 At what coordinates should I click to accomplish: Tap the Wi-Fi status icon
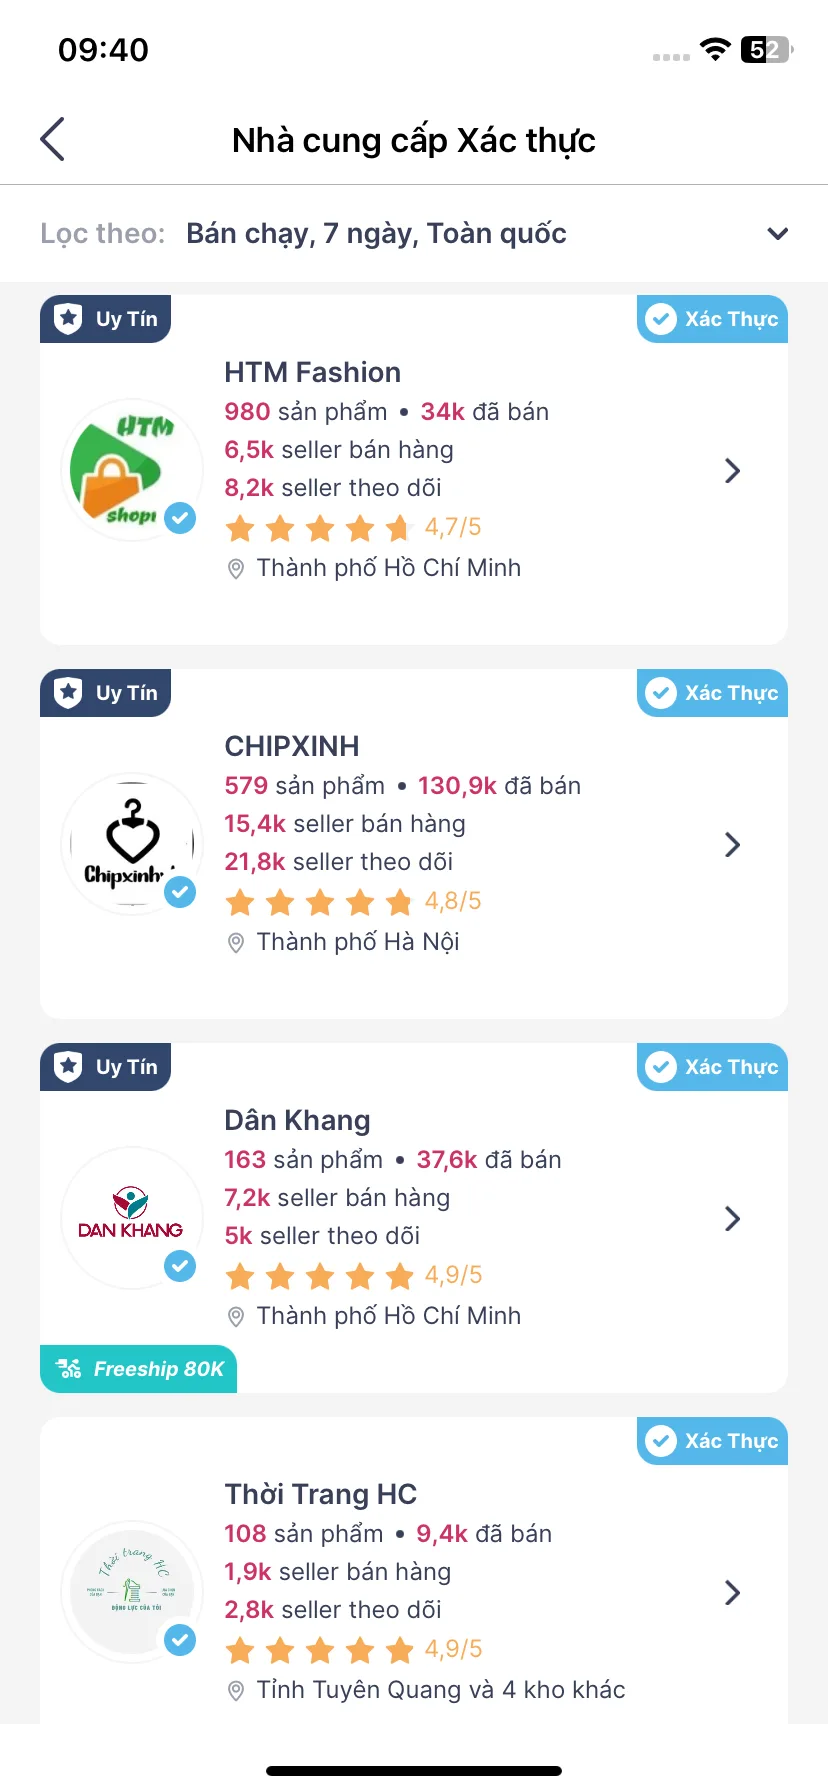coord(715,49)
